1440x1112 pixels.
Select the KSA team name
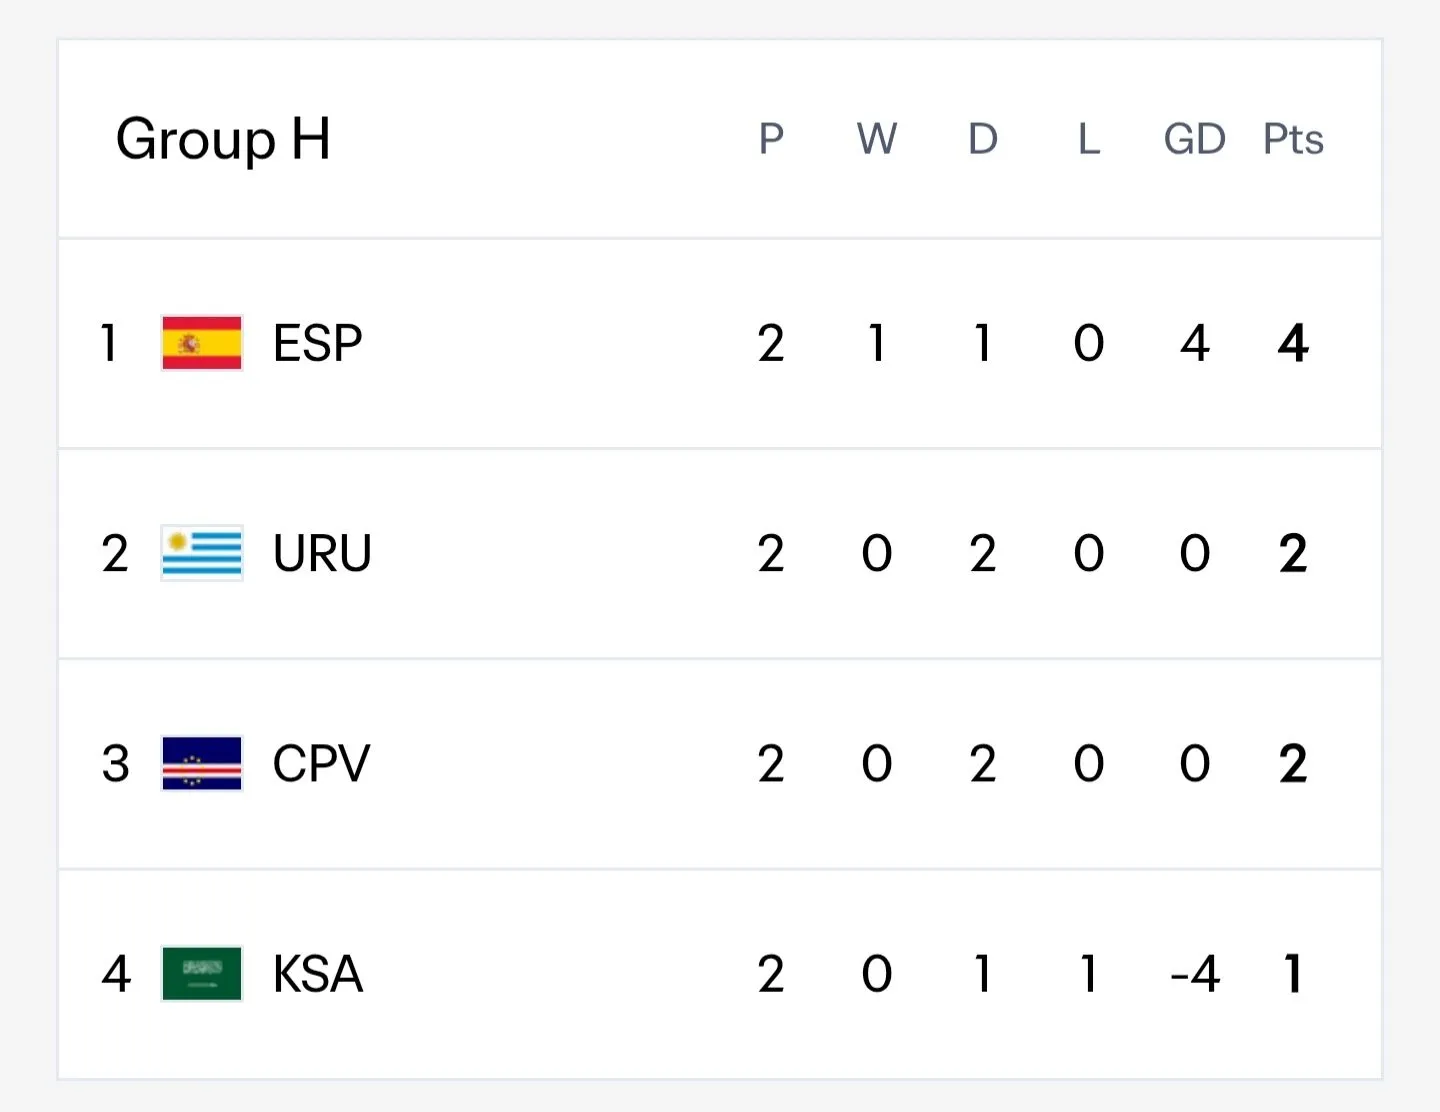[318, 975]
